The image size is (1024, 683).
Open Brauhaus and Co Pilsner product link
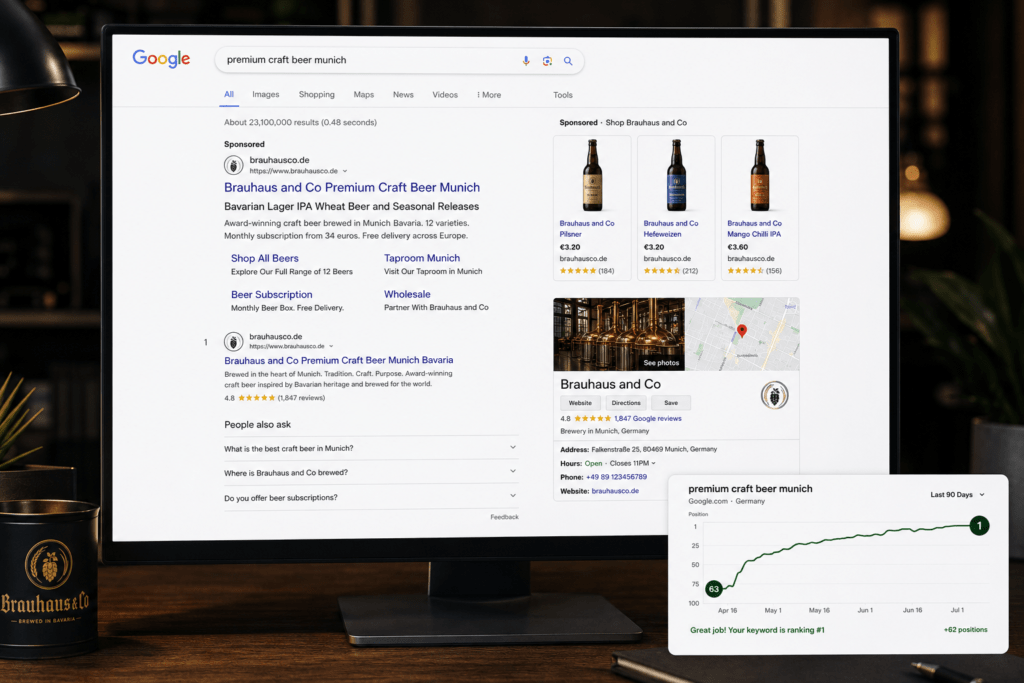[586, 229]
